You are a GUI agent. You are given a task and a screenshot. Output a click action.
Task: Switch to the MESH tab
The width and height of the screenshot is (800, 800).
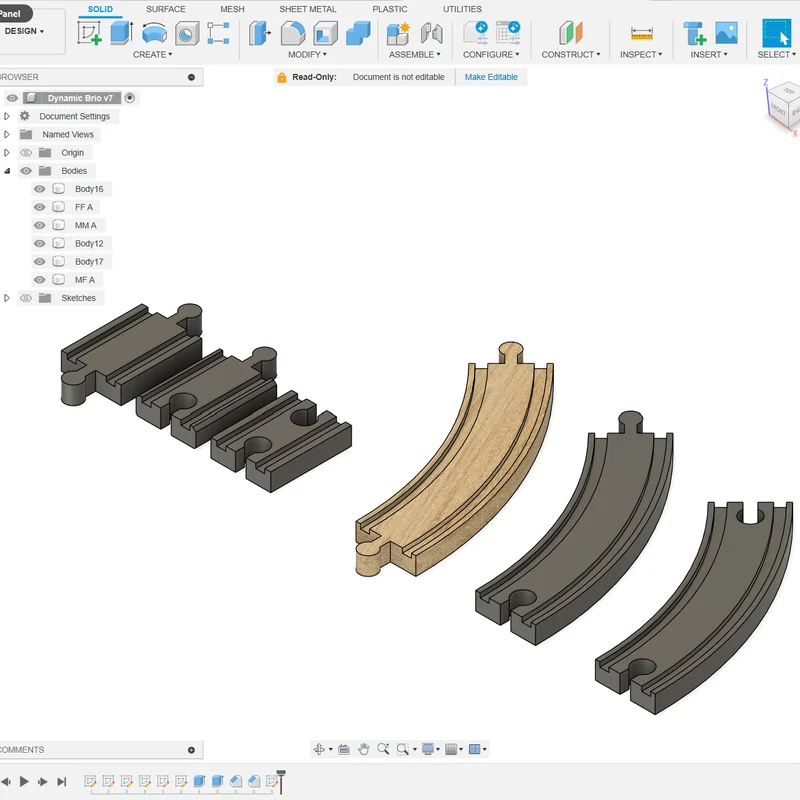tap(232, 9)
